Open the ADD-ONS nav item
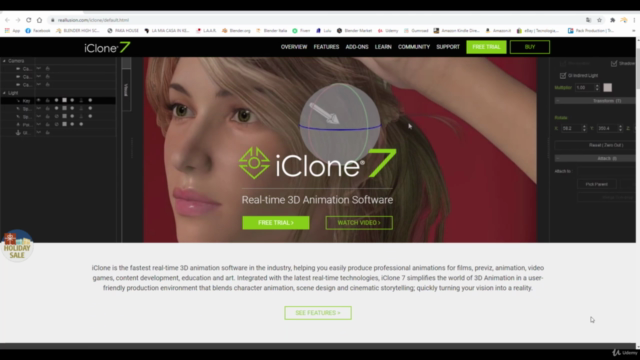 point(357,47)
